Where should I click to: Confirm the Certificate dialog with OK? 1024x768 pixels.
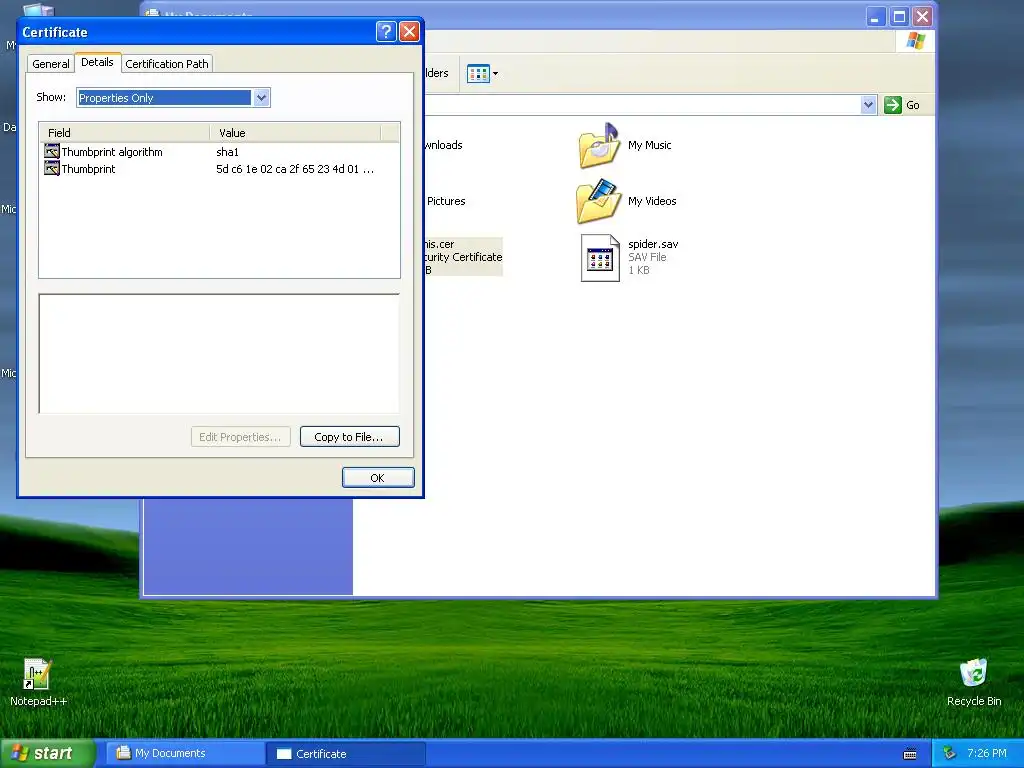(377, 477)
